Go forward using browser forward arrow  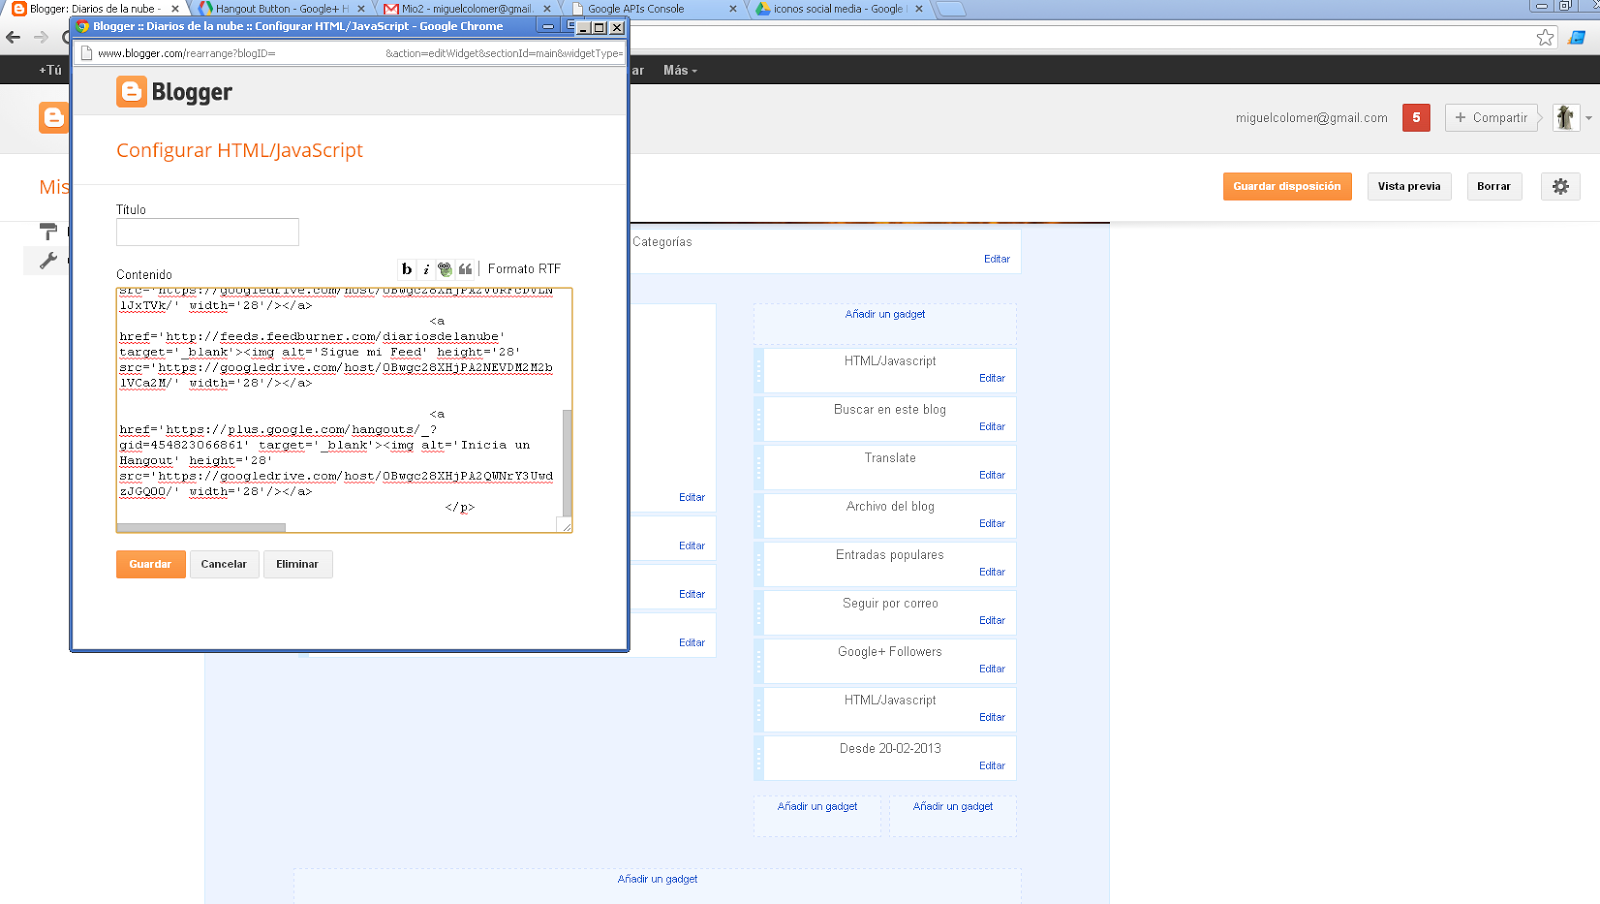41,37
